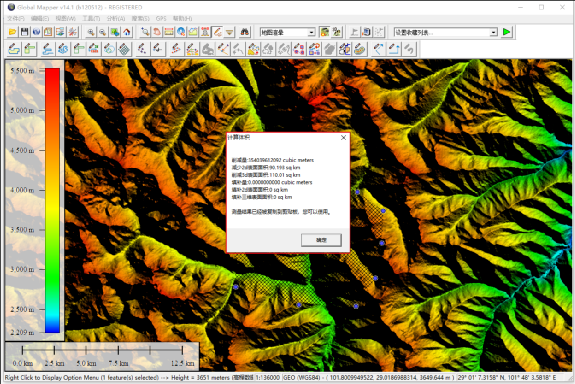Toggle hill shading icon beside shader dropdown
This screenshot has height=384, width=575.
pos(325,32)
